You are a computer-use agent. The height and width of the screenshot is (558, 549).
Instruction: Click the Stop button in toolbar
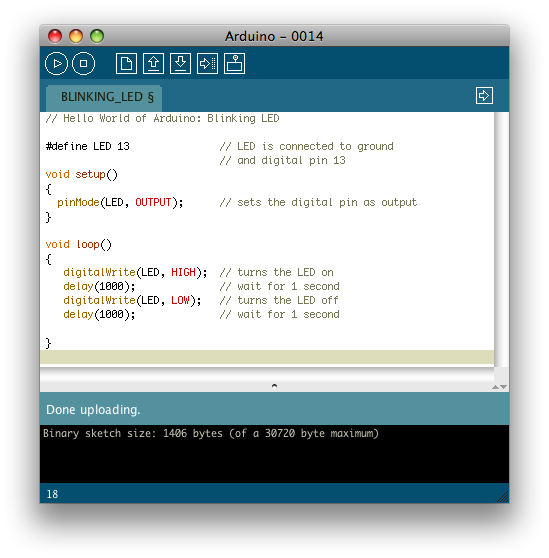[83, 64]
